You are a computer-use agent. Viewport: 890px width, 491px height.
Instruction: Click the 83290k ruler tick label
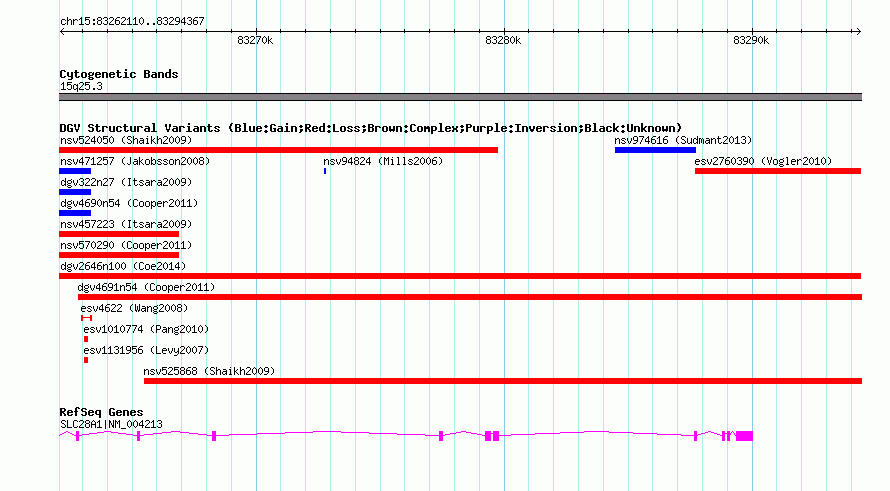pyautogui.click(x=751, y=40)
